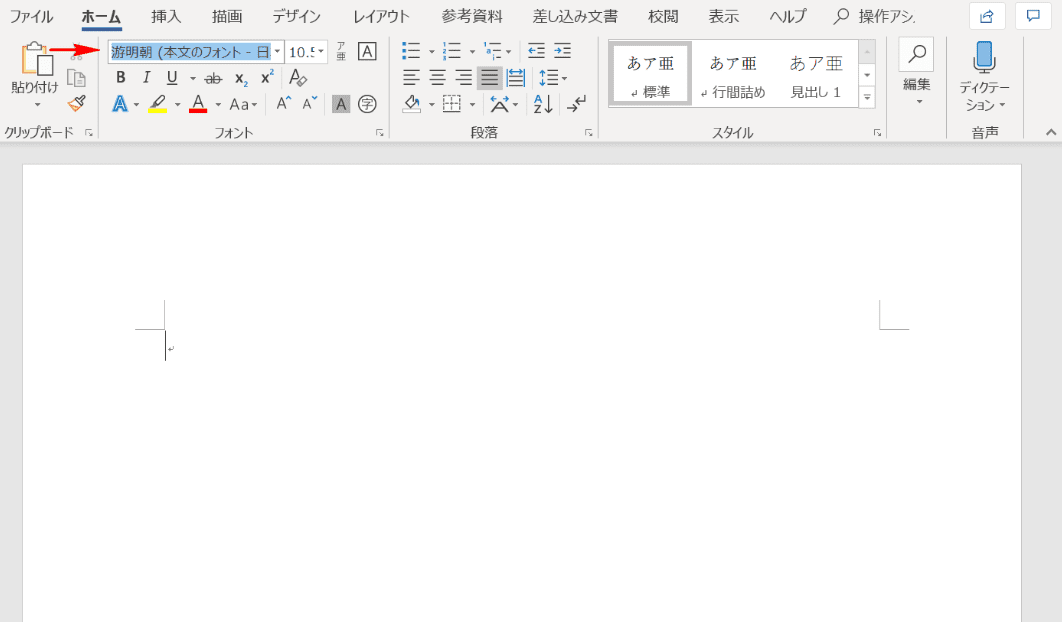The width and height of the screenshot is (1062, 622).
Task: Apply red font color
Action: pos(198,104)
